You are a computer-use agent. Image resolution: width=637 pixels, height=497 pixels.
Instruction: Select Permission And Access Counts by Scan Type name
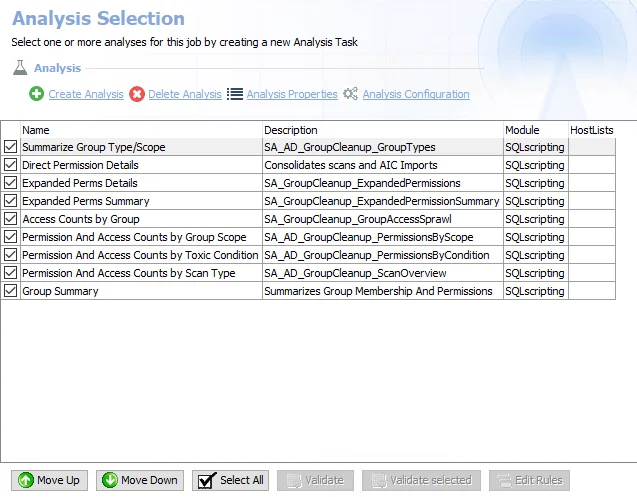(x=129, y=273)
